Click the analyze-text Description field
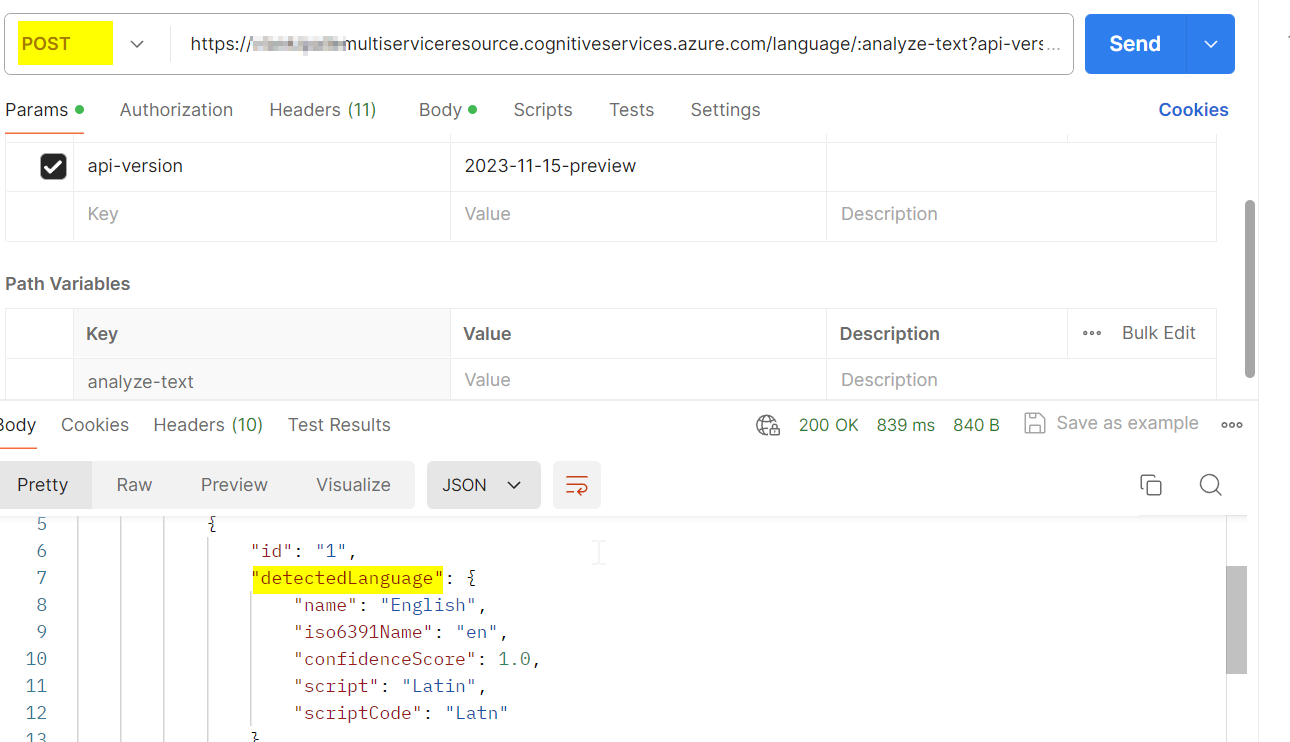 (x=1021, y=380)
